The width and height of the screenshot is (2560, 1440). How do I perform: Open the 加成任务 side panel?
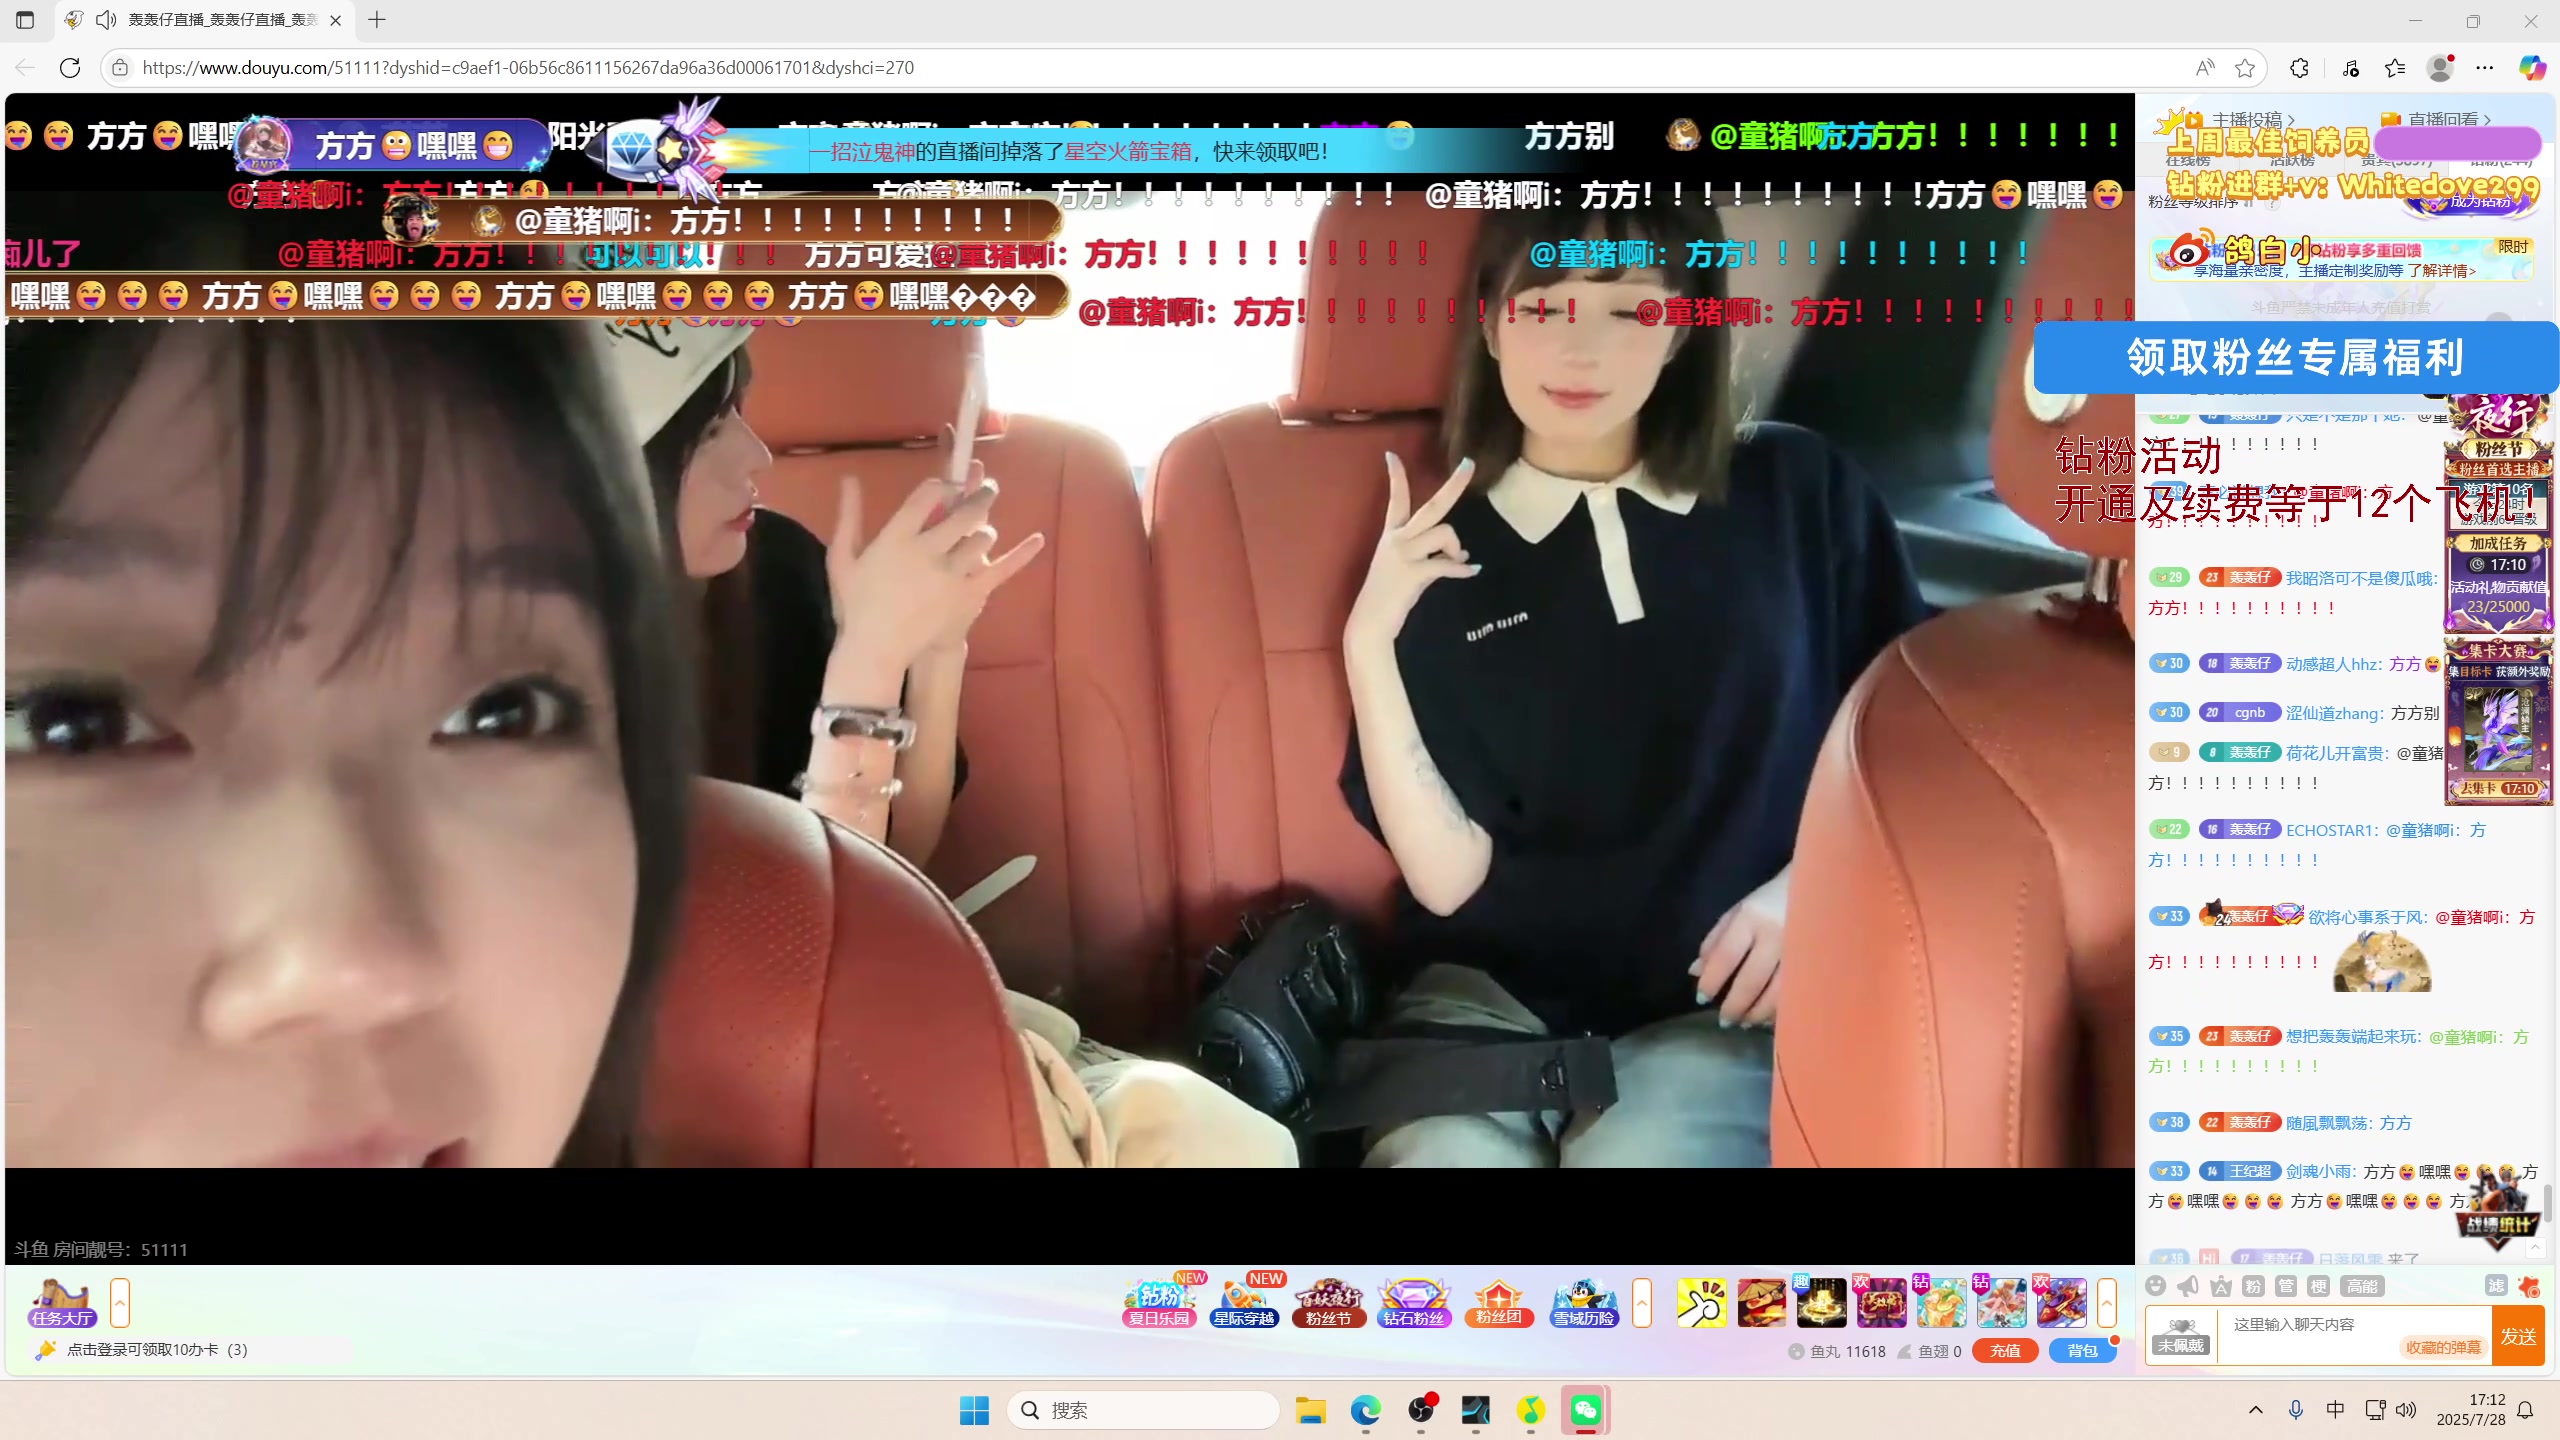(x=2498, y=583)
